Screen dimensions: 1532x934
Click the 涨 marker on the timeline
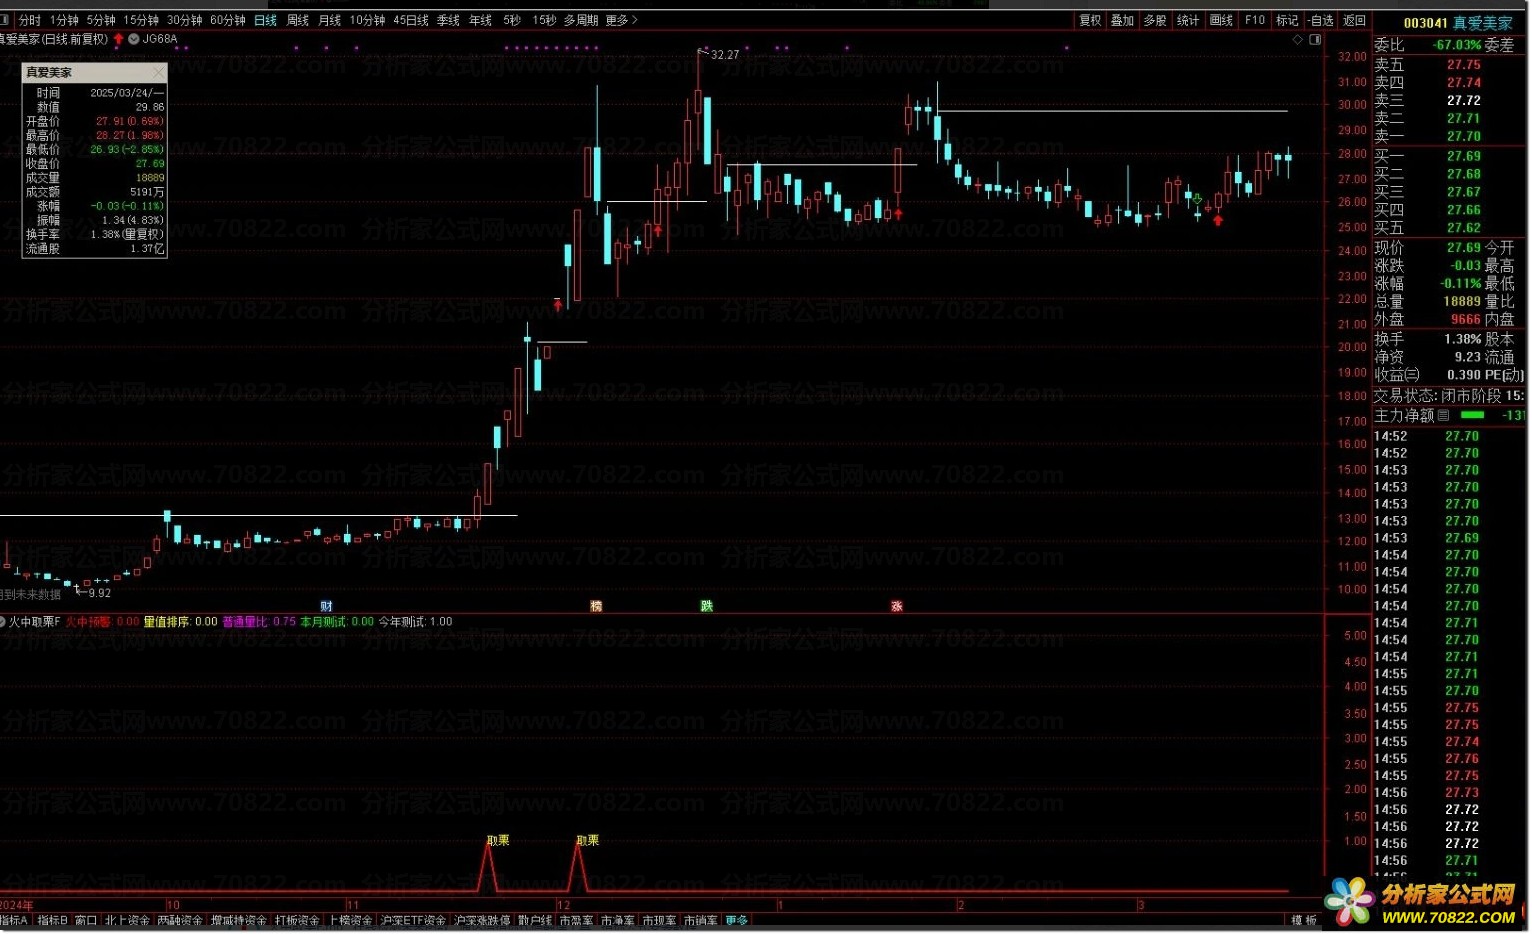[897, 607]
